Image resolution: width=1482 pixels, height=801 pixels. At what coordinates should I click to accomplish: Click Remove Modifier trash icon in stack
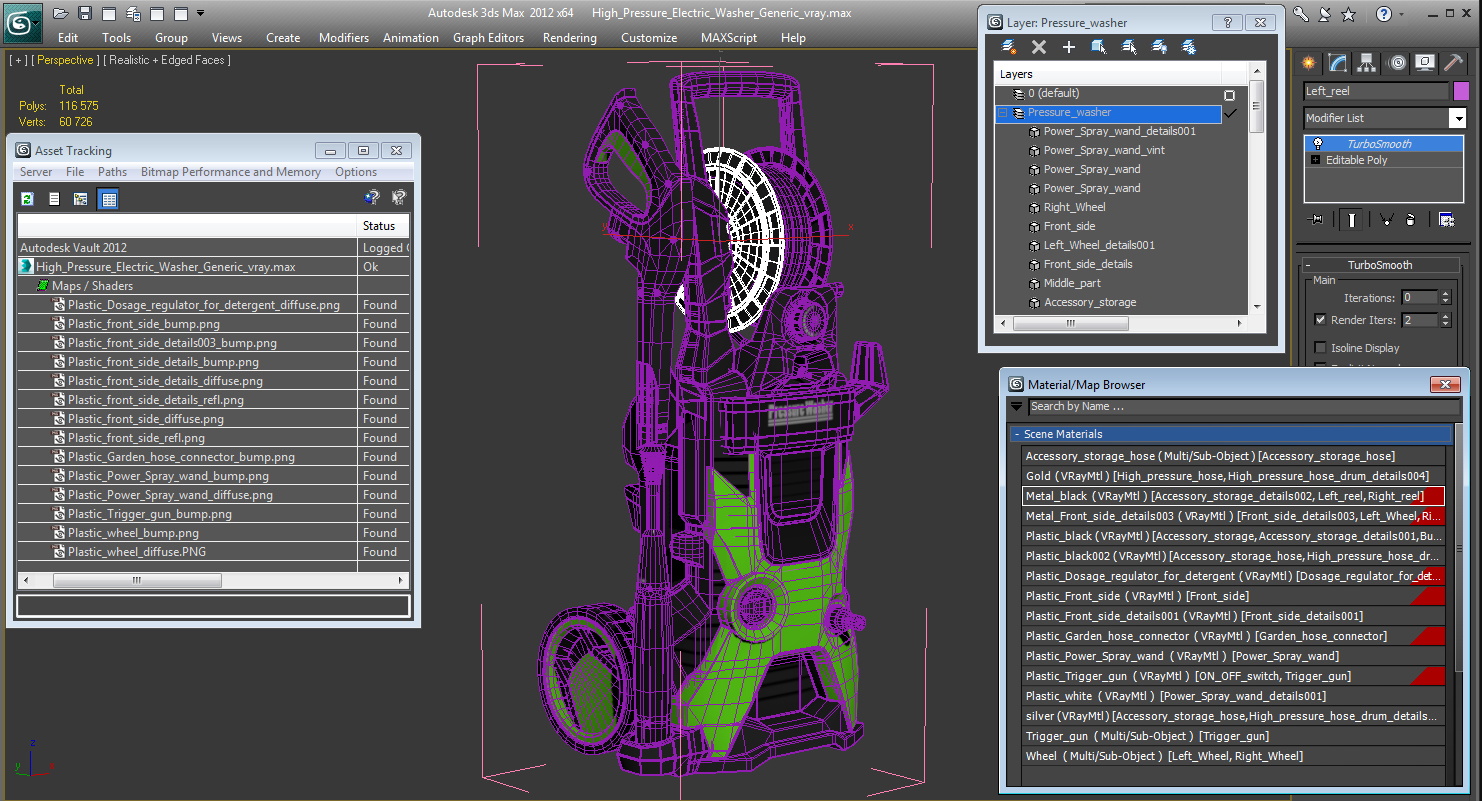click(1410, 220)
